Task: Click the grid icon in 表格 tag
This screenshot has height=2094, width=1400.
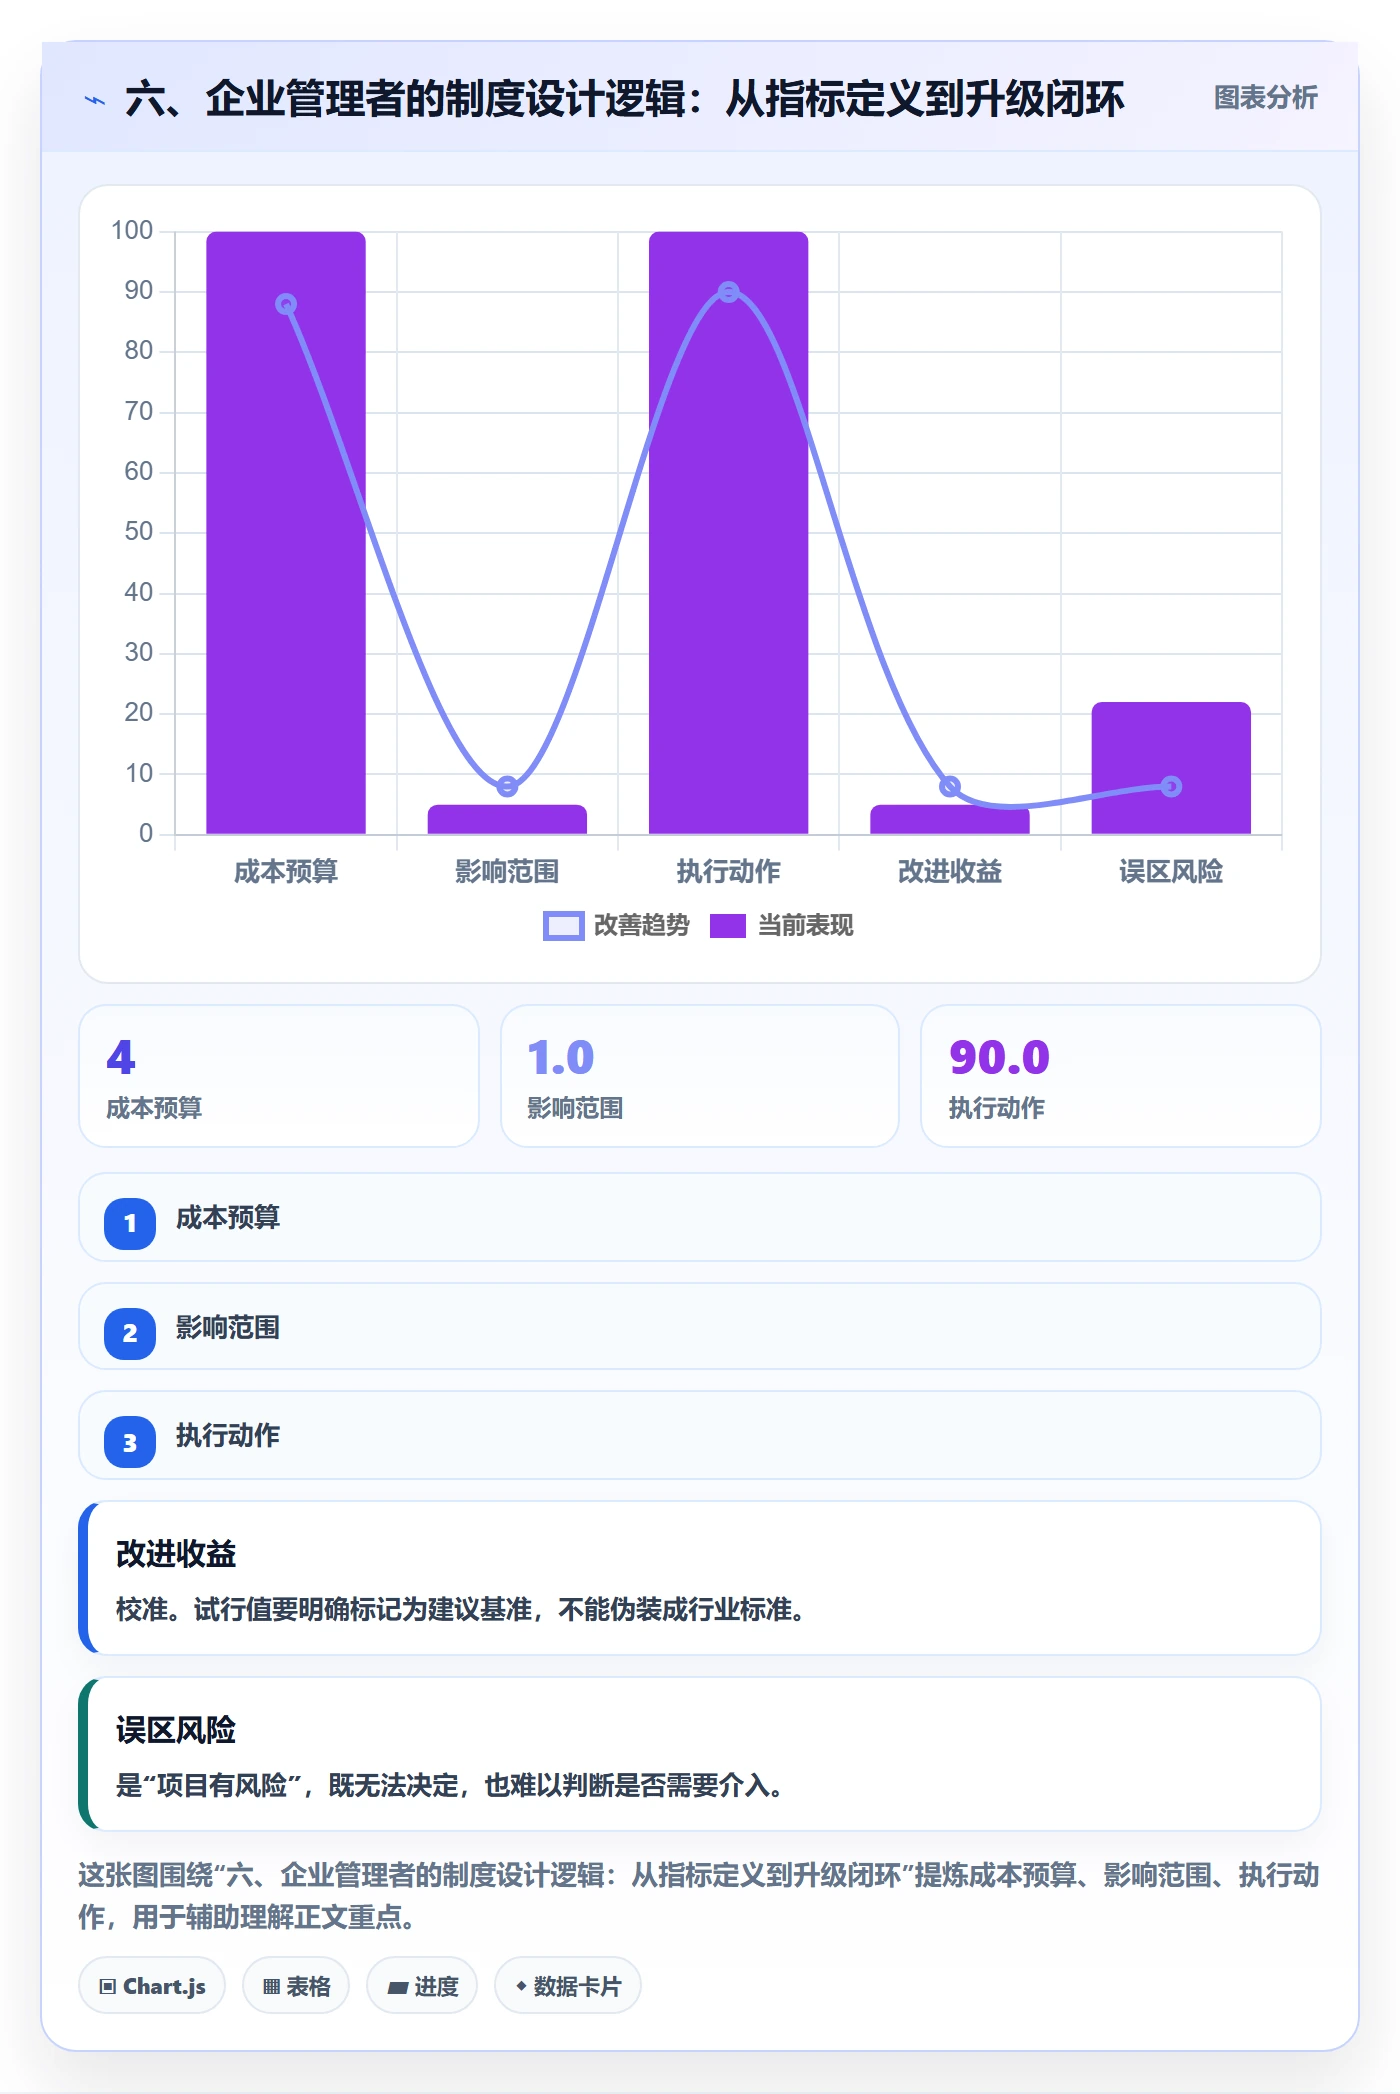Action: click(271, 1987)
